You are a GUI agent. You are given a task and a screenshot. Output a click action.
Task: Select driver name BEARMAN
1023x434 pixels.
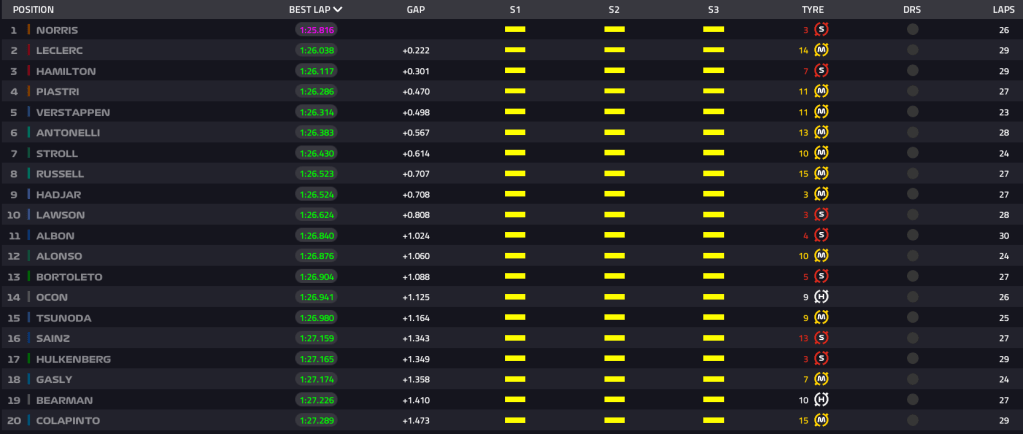point(64,400)
